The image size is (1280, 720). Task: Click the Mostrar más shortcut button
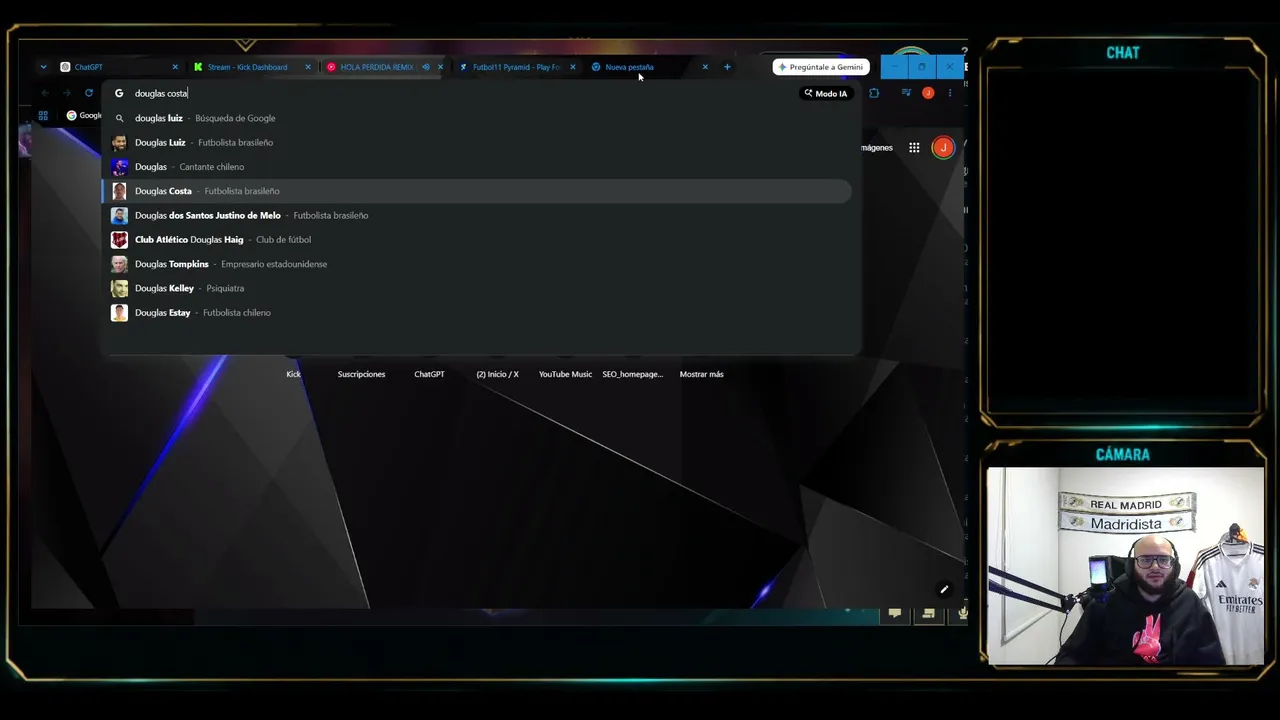[x=701, y=374]
